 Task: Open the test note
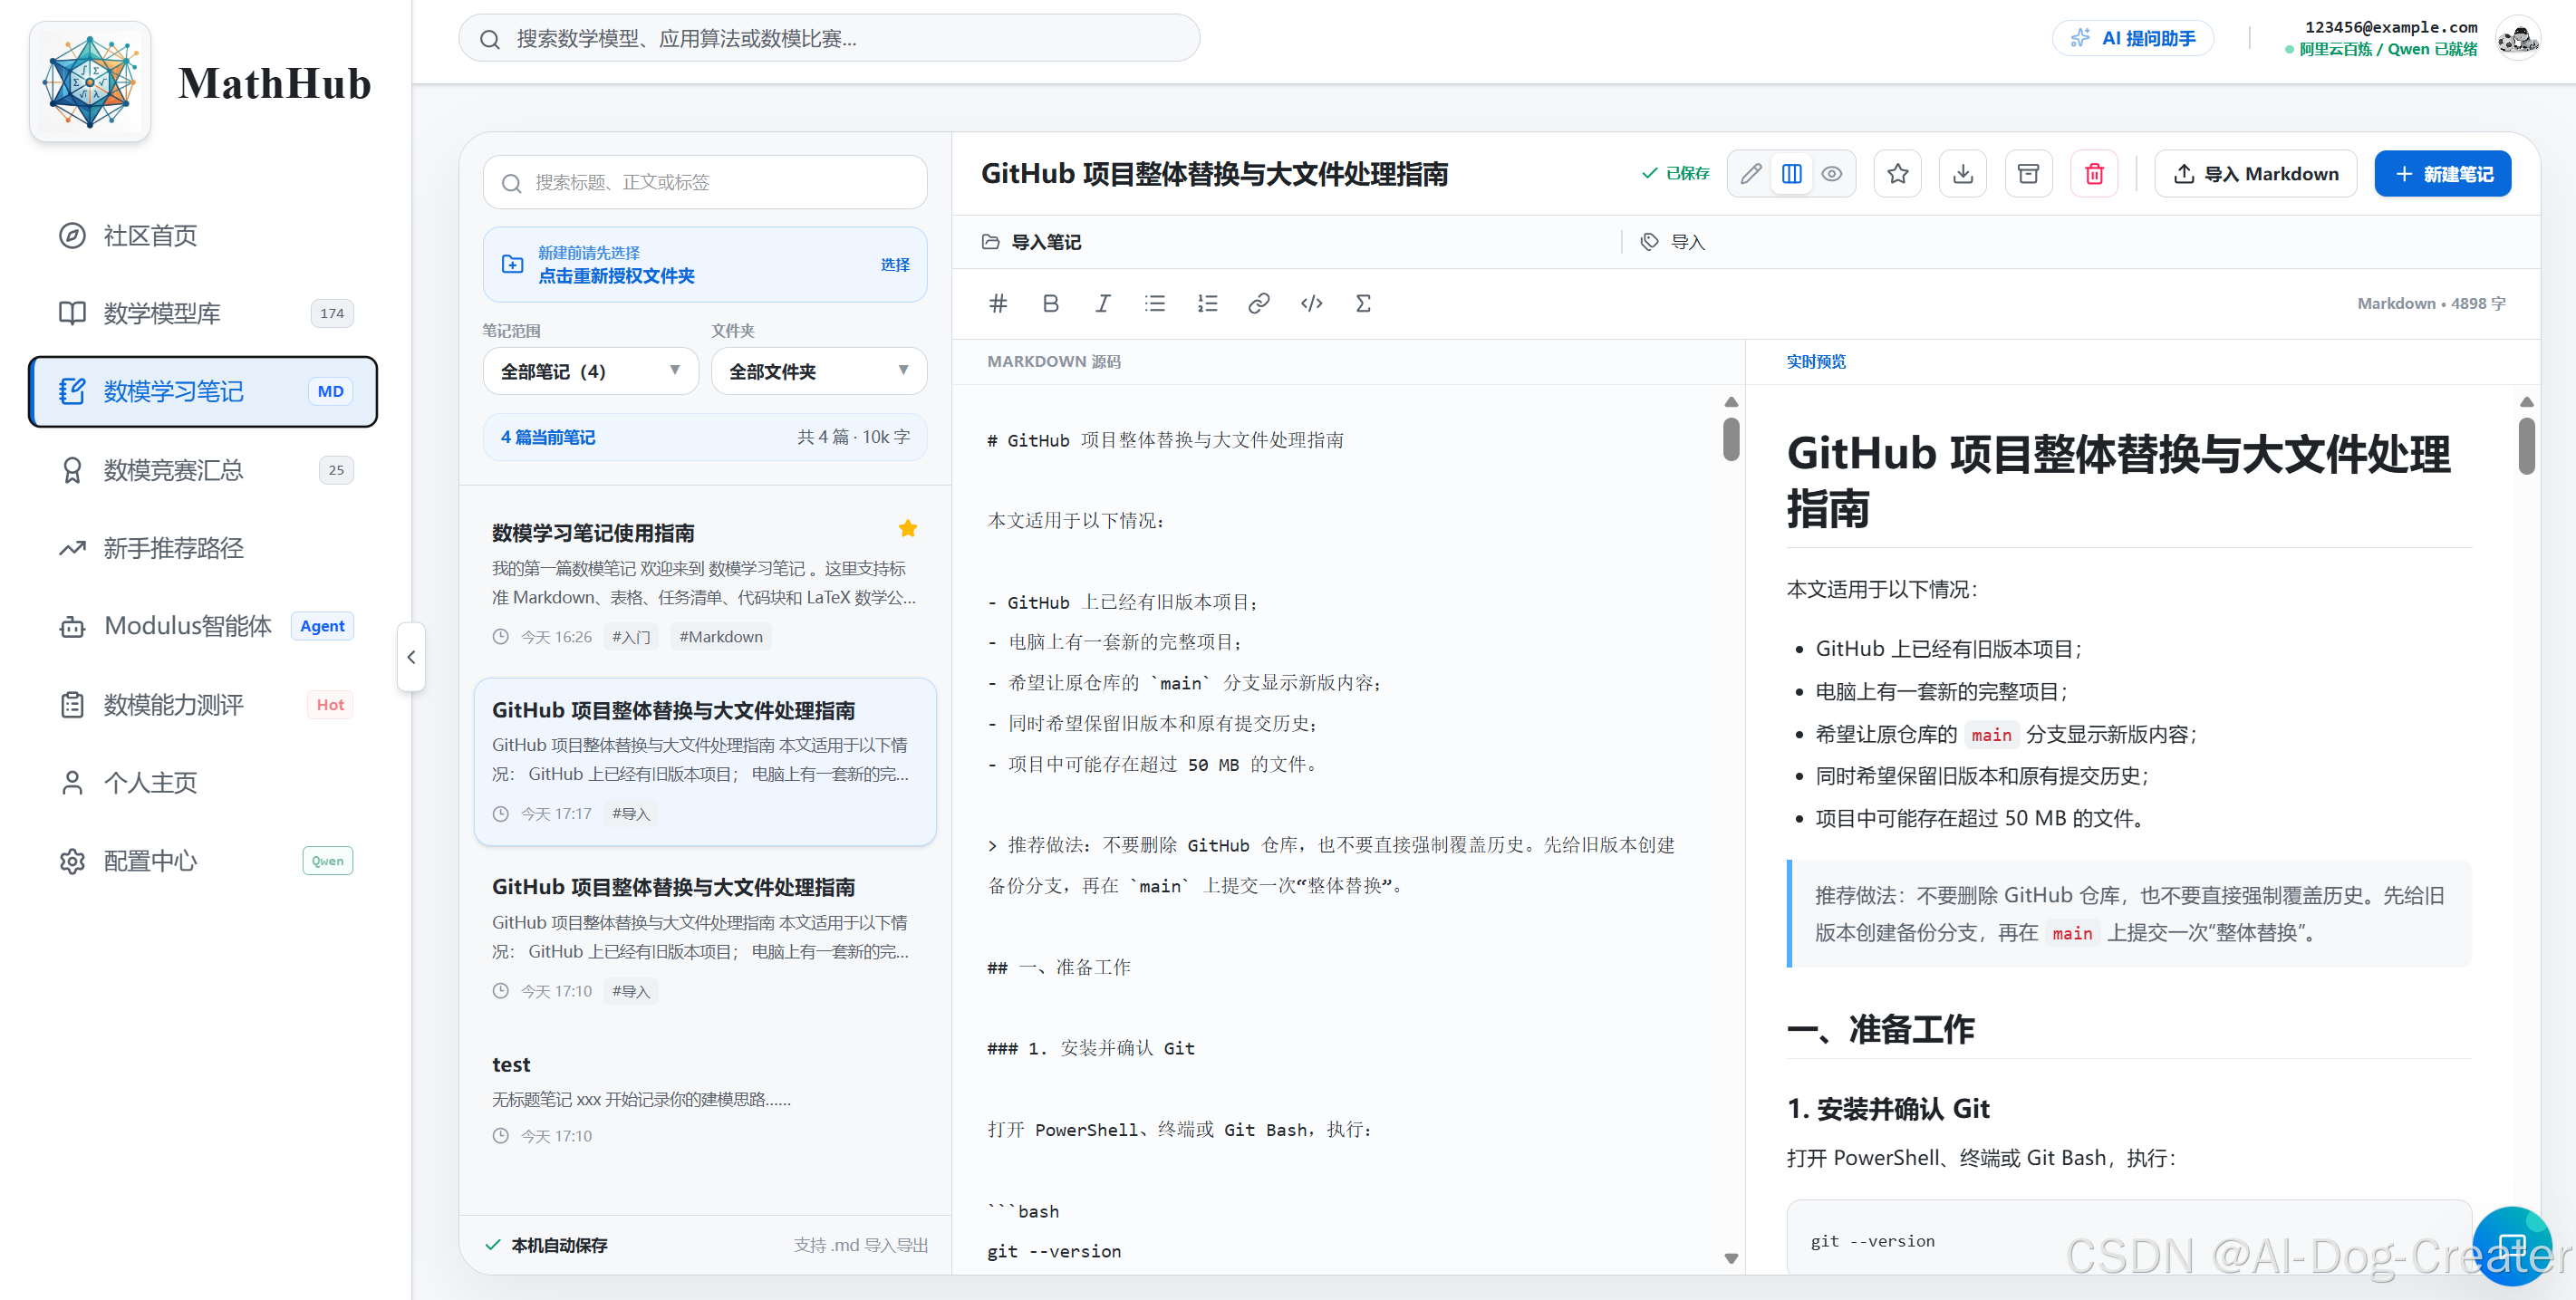(x=705, y=1099)
